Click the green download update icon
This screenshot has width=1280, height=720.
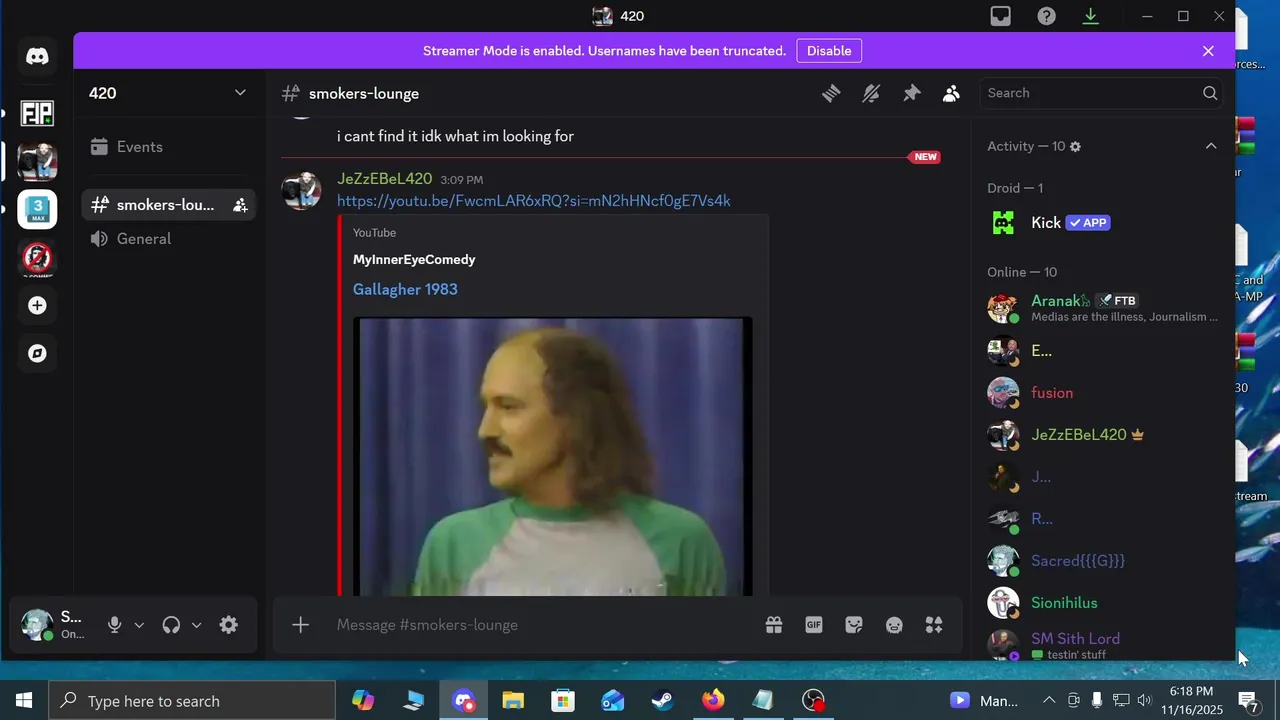coord(1091,16)
